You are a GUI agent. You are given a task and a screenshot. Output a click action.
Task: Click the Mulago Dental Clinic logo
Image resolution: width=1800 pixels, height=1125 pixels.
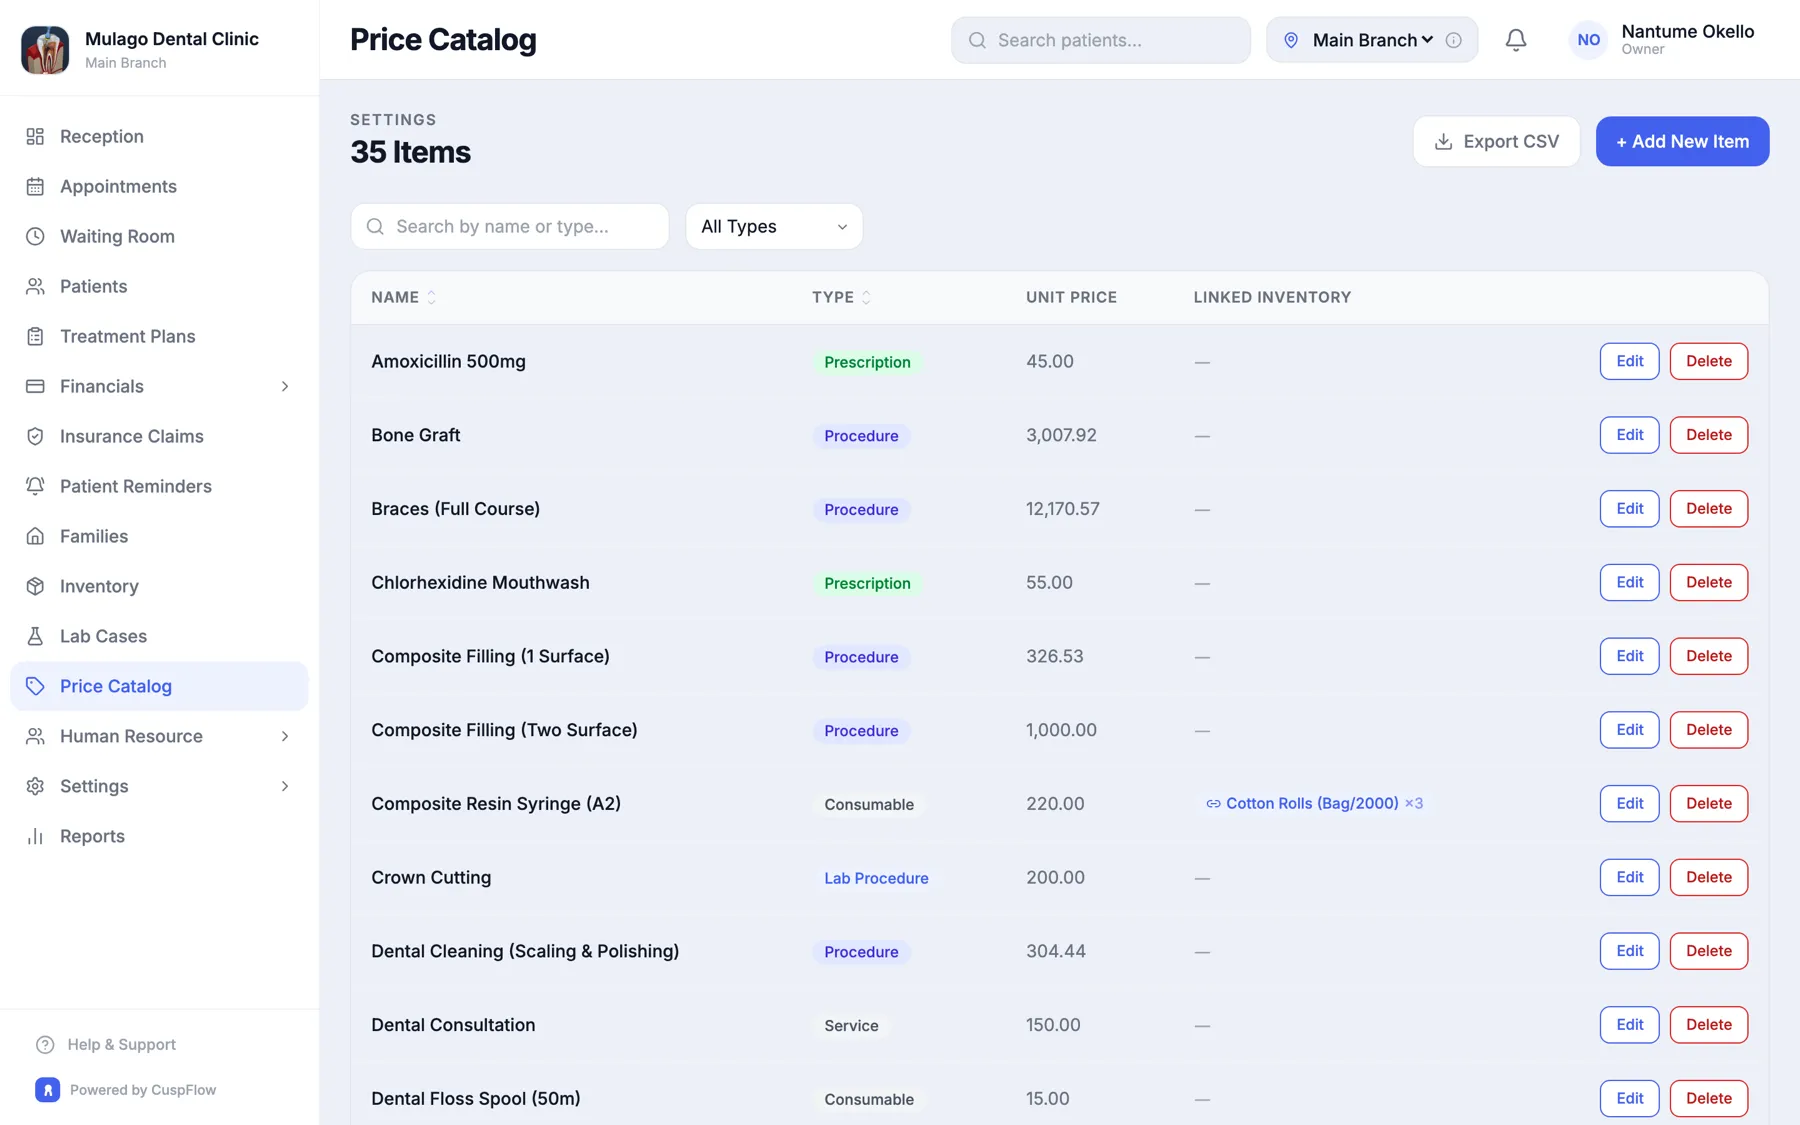(x=45, y=49)
